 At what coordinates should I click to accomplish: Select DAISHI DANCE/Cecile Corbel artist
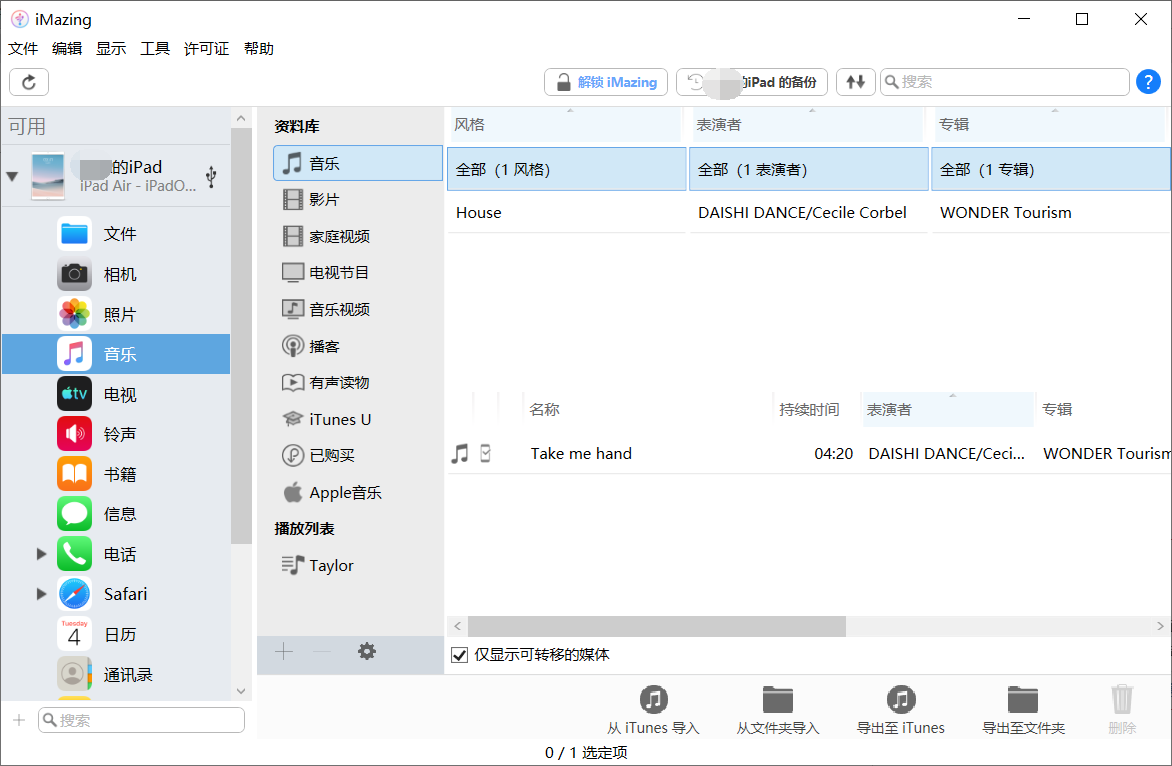point(808,213)
